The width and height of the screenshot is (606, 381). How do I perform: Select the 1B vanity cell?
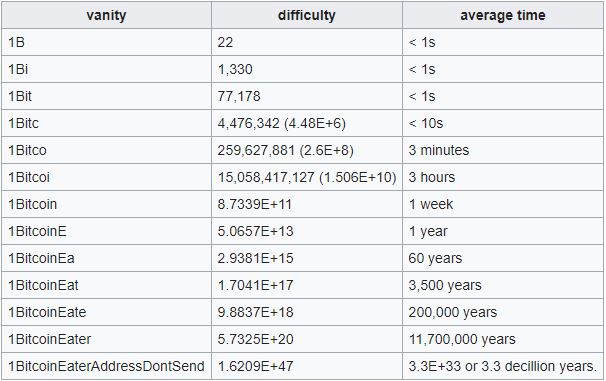click(106, 42)
